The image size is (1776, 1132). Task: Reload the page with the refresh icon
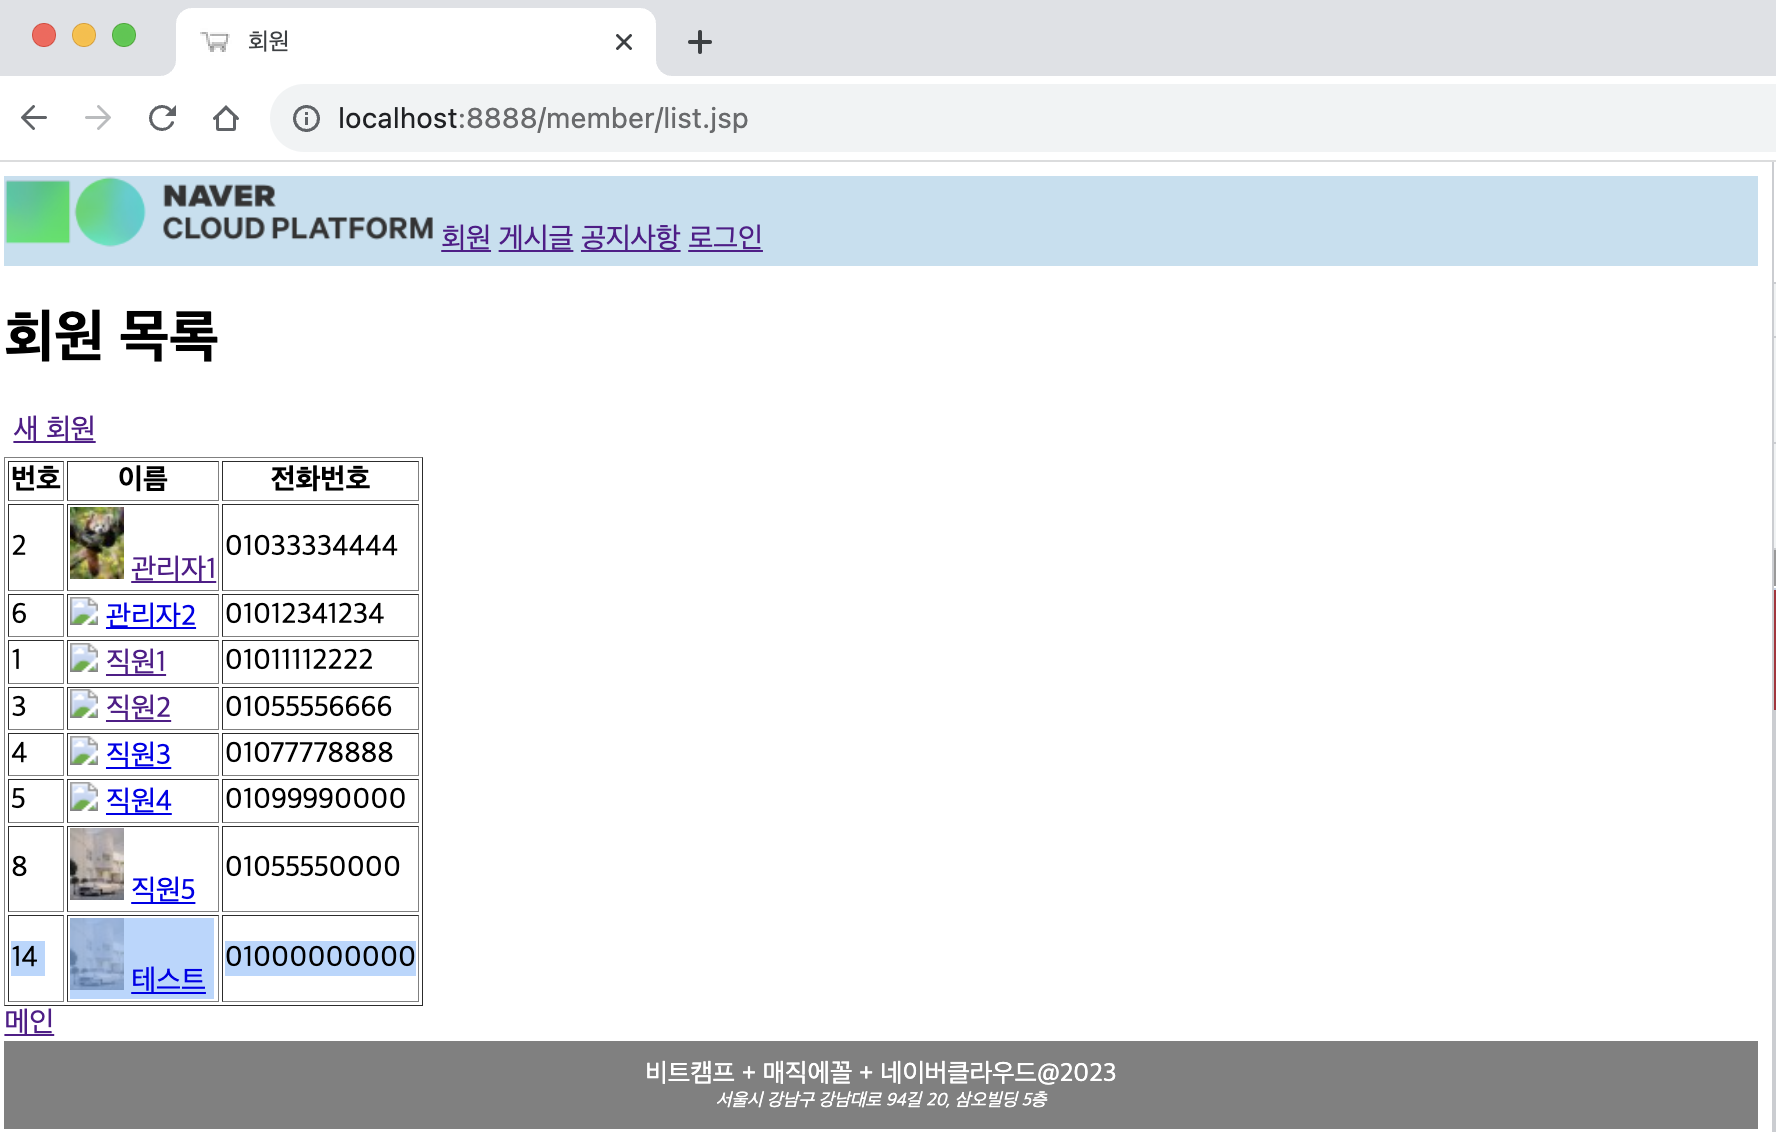pyautogui.click(x=162, y=118)
